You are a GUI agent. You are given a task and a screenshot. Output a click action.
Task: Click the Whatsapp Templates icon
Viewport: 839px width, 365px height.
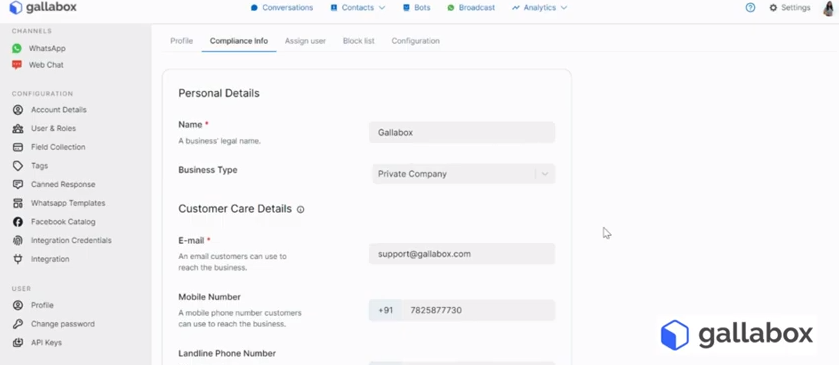coord(18,203)
